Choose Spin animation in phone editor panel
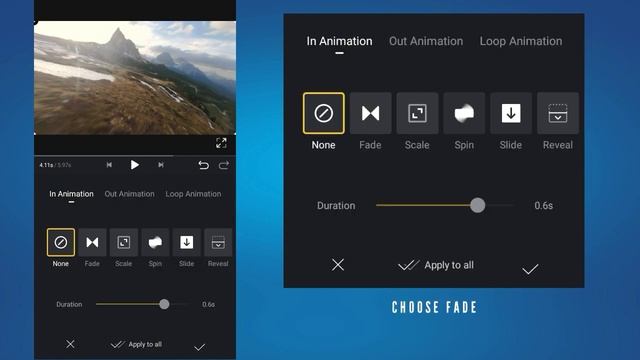This screenshot has height=360, width=640. click(155, 242)
